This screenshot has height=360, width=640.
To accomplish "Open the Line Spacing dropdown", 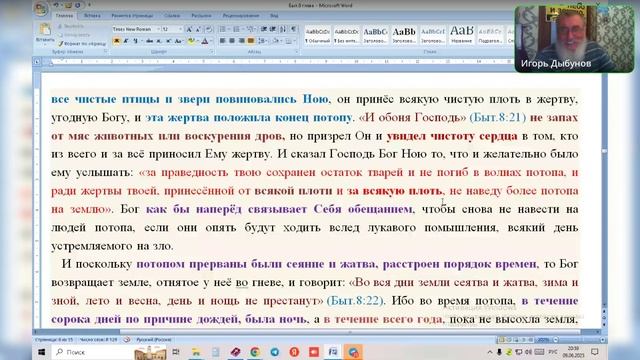I will (x=262, y=41).
